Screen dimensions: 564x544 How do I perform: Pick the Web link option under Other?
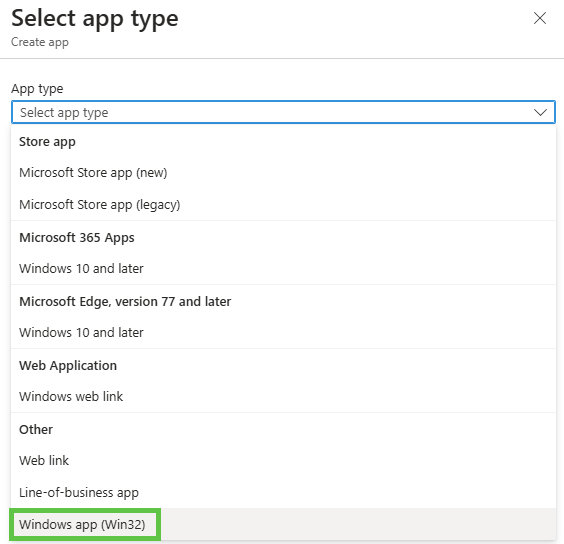tap(283, 461)
